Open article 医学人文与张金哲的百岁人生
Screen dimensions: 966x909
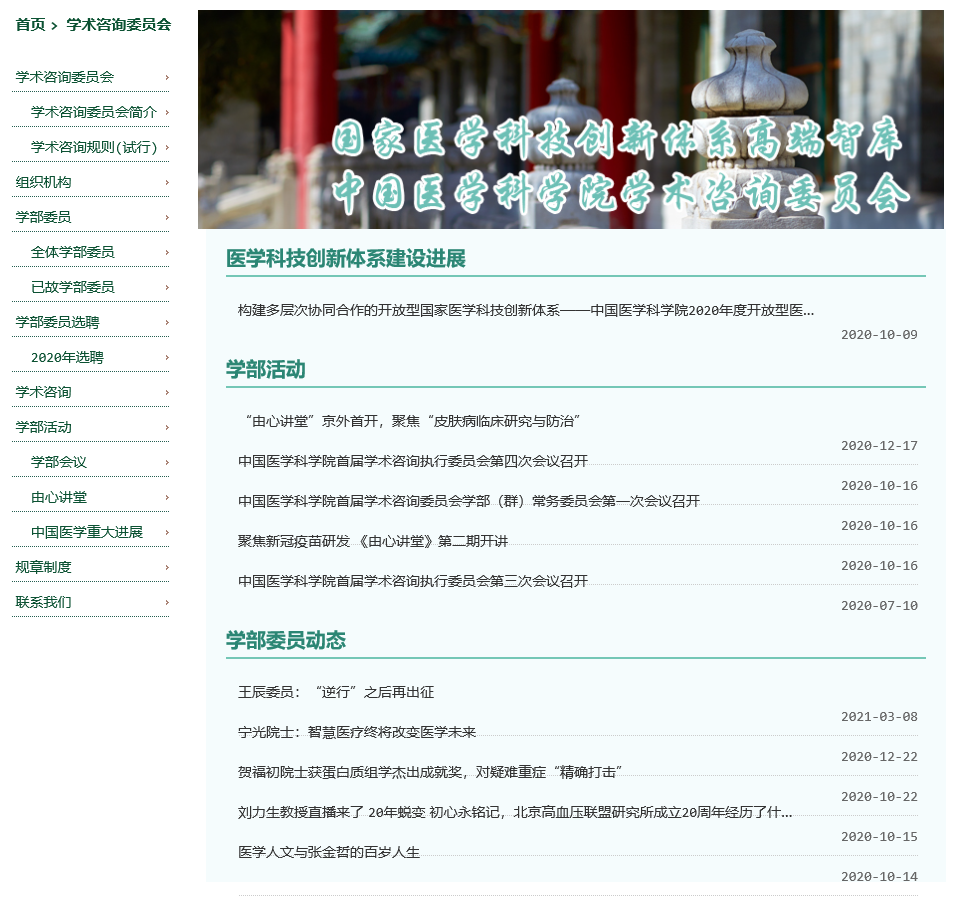click(x=328, y=853)
